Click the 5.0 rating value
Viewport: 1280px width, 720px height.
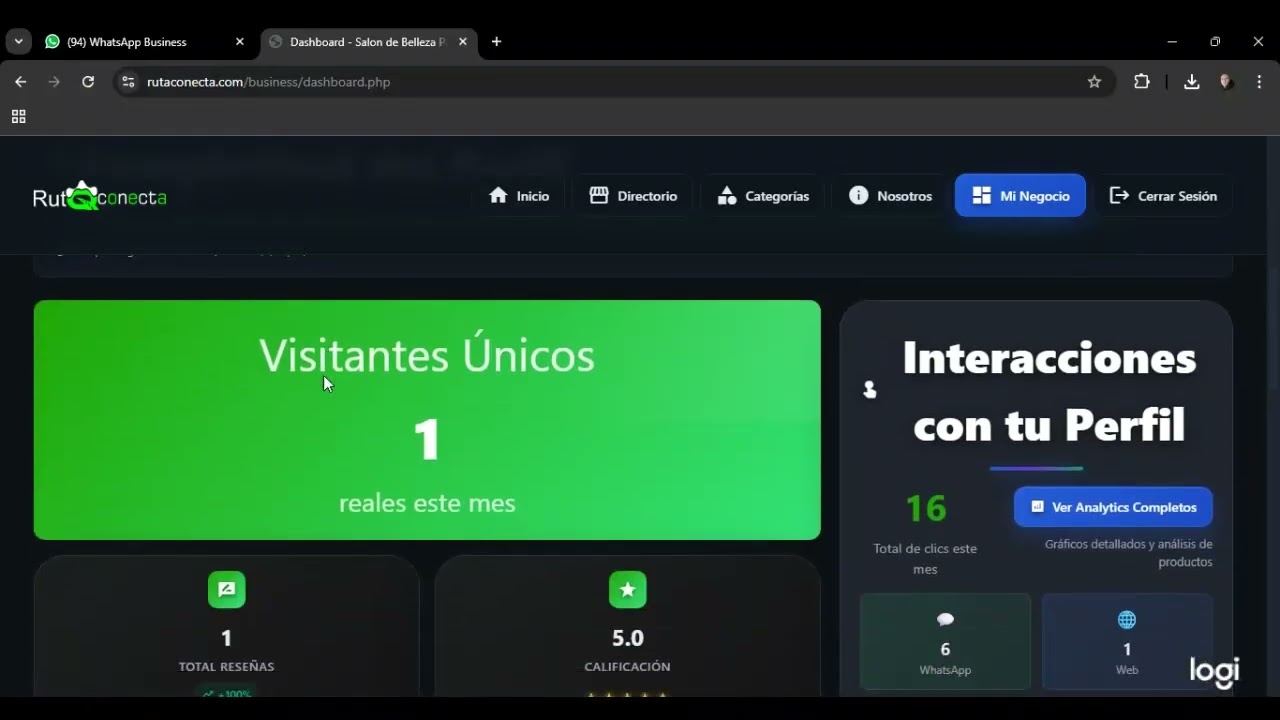point(628,638)
